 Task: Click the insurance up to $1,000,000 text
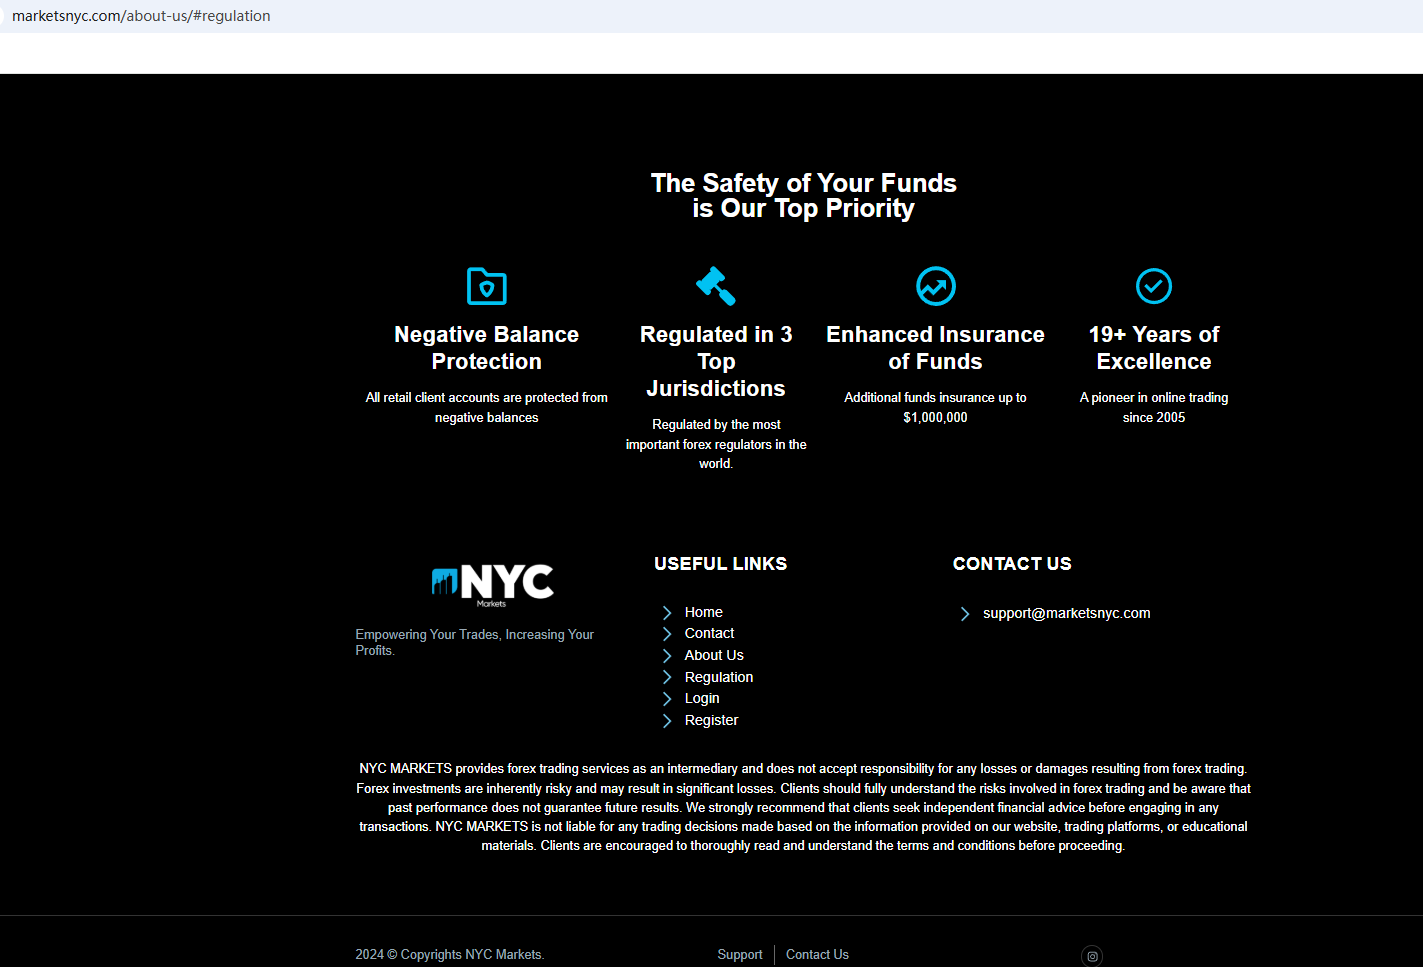click(x=936, y=408)
